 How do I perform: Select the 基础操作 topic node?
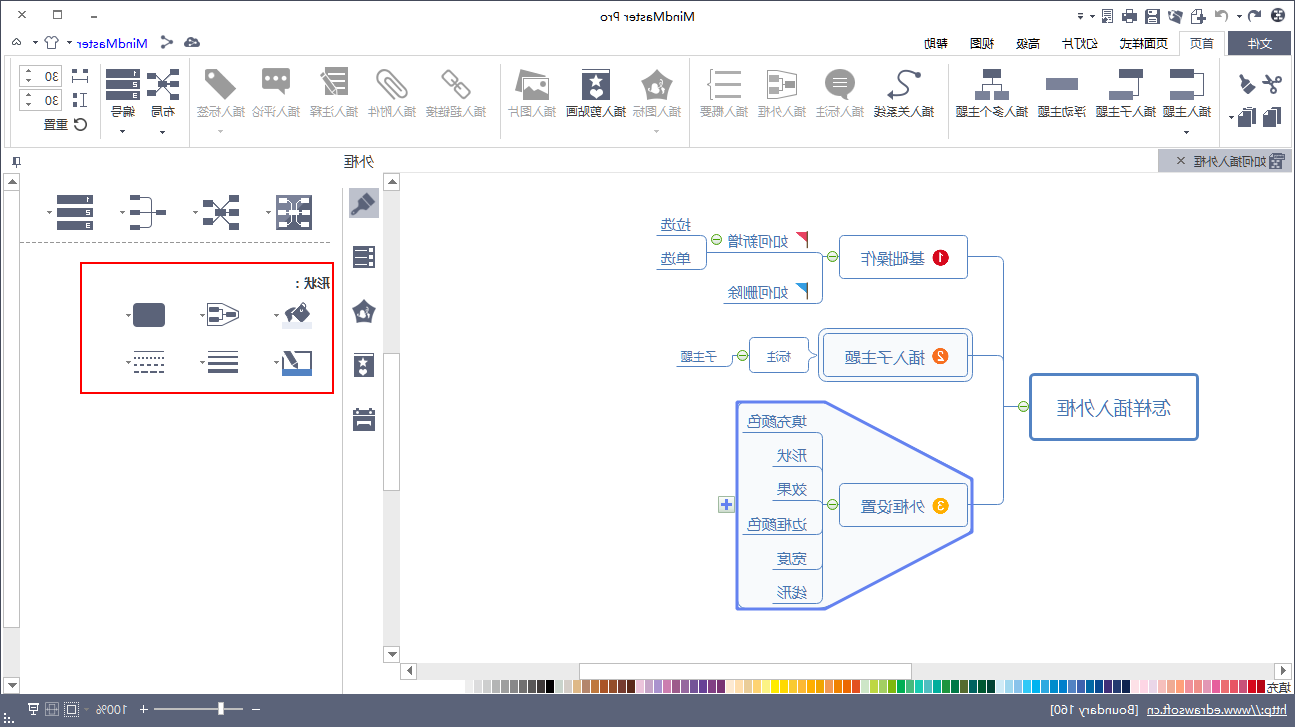tap(904, 257)
